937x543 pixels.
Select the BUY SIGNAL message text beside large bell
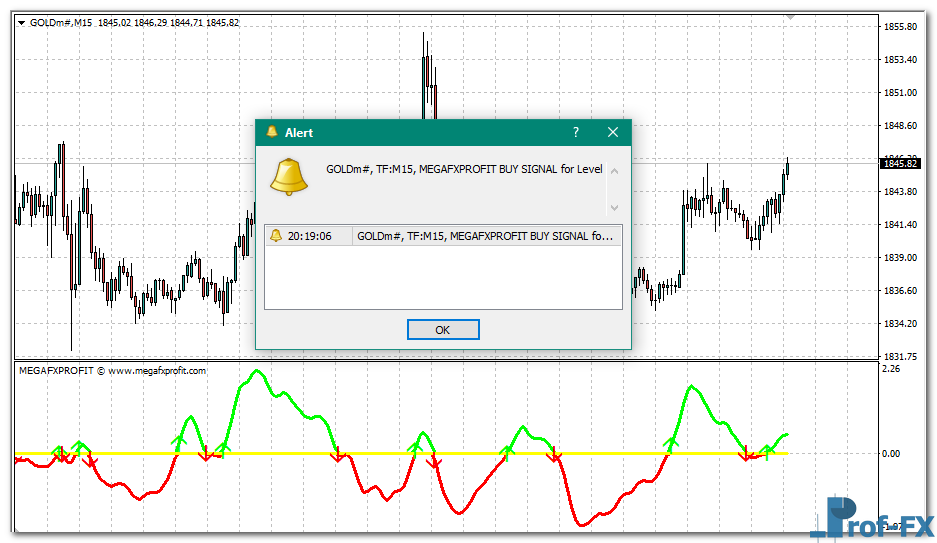click(x=464, y=169)
